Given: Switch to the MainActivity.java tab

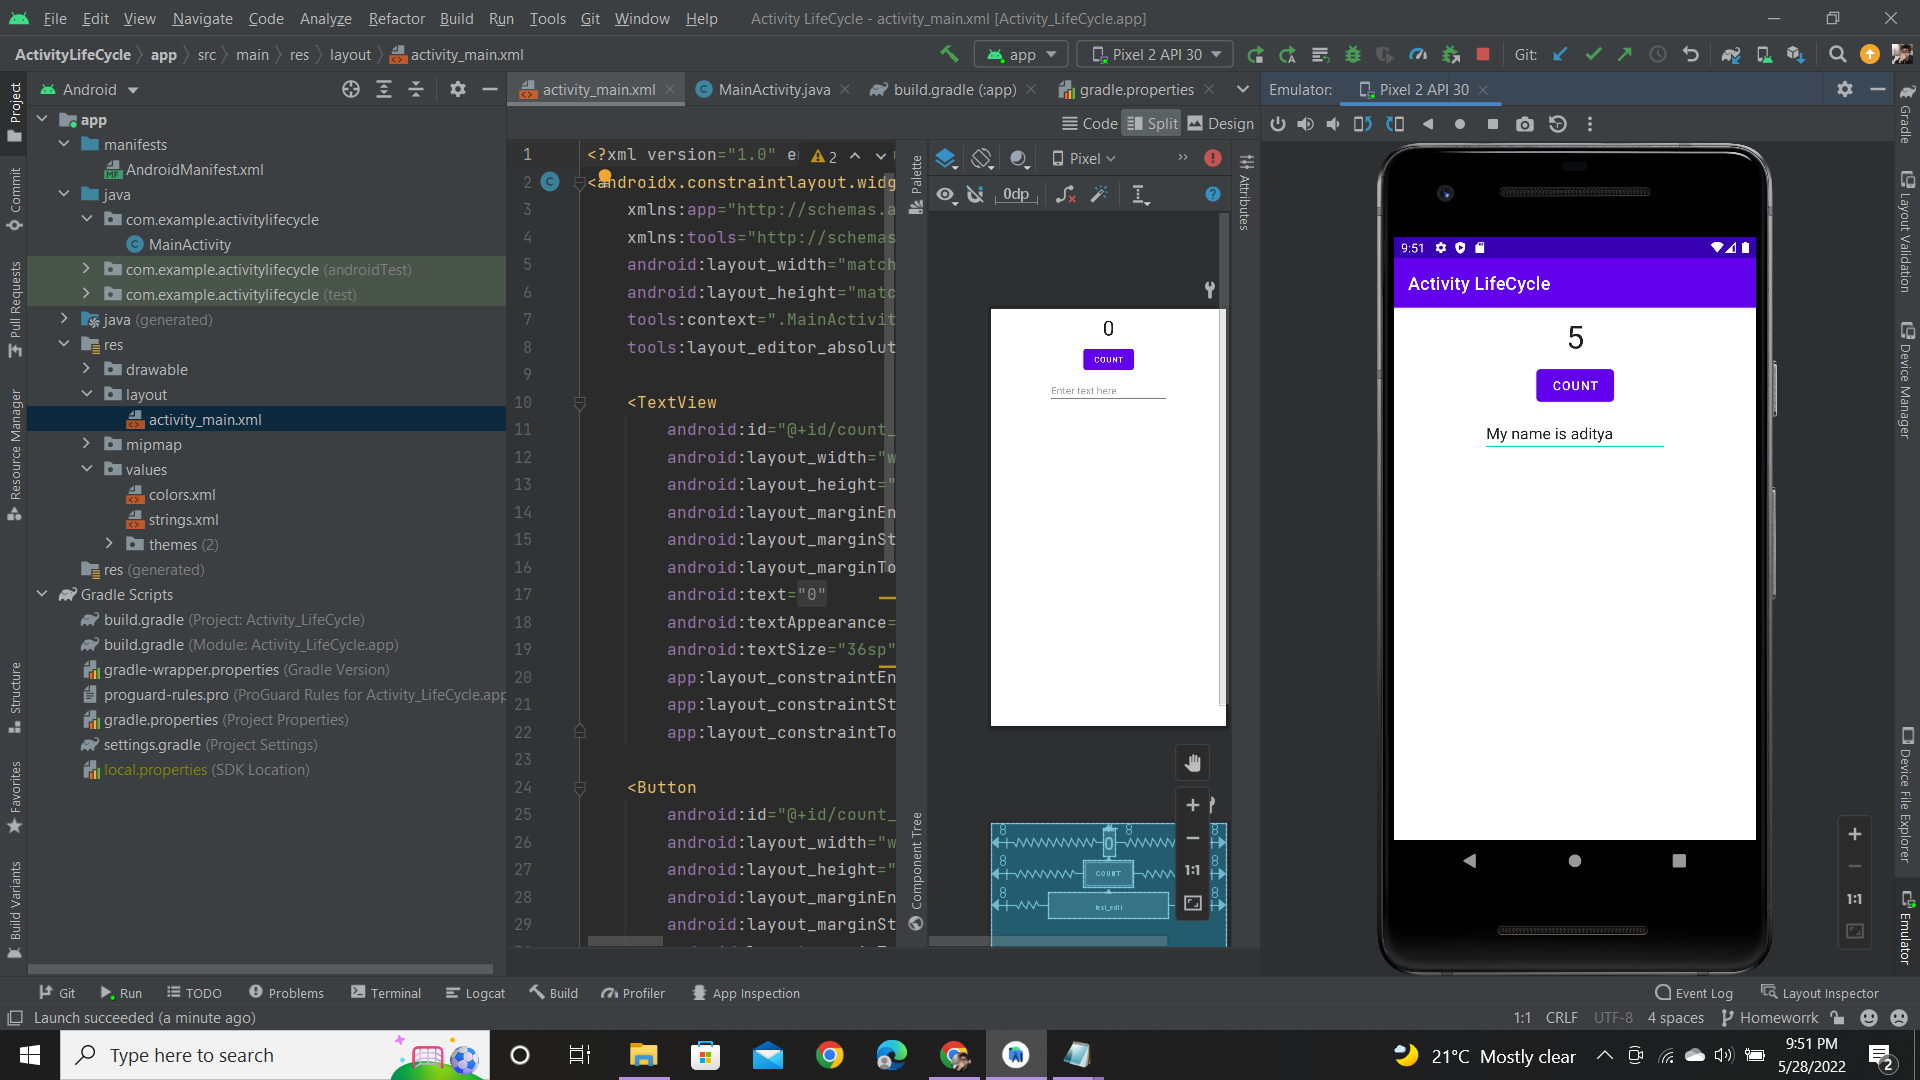Looking at the screenshot, I should pyautogui.click(x=772, y=89).
